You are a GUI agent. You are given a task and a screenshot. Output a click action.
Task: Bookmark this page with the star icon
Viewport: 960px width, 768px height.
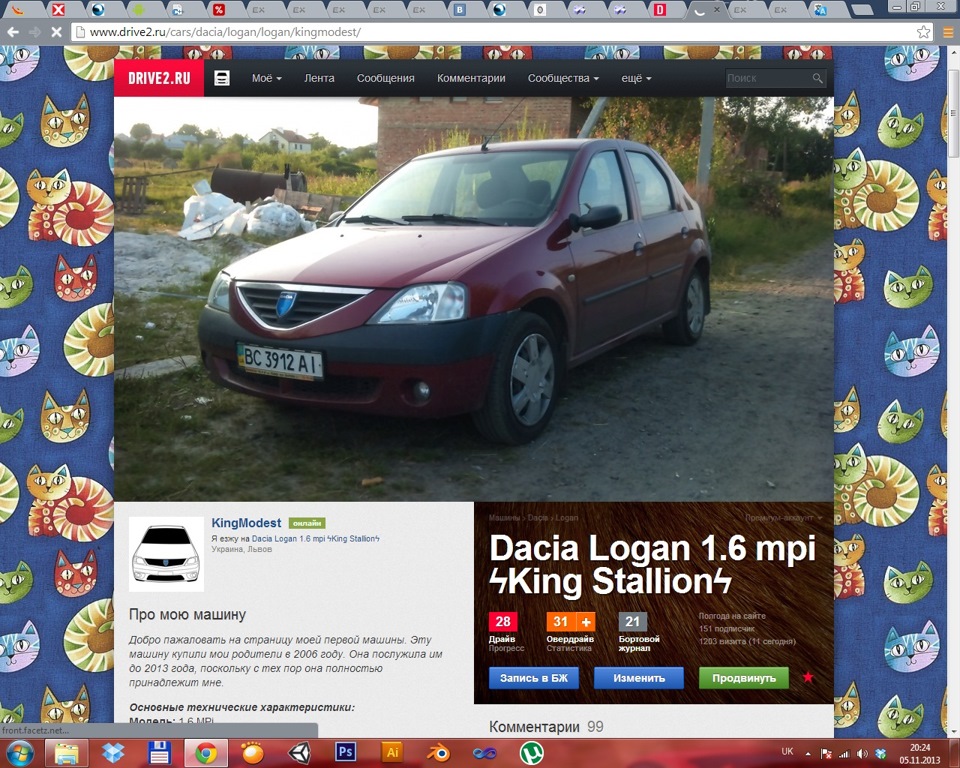(x=923, y=32)
